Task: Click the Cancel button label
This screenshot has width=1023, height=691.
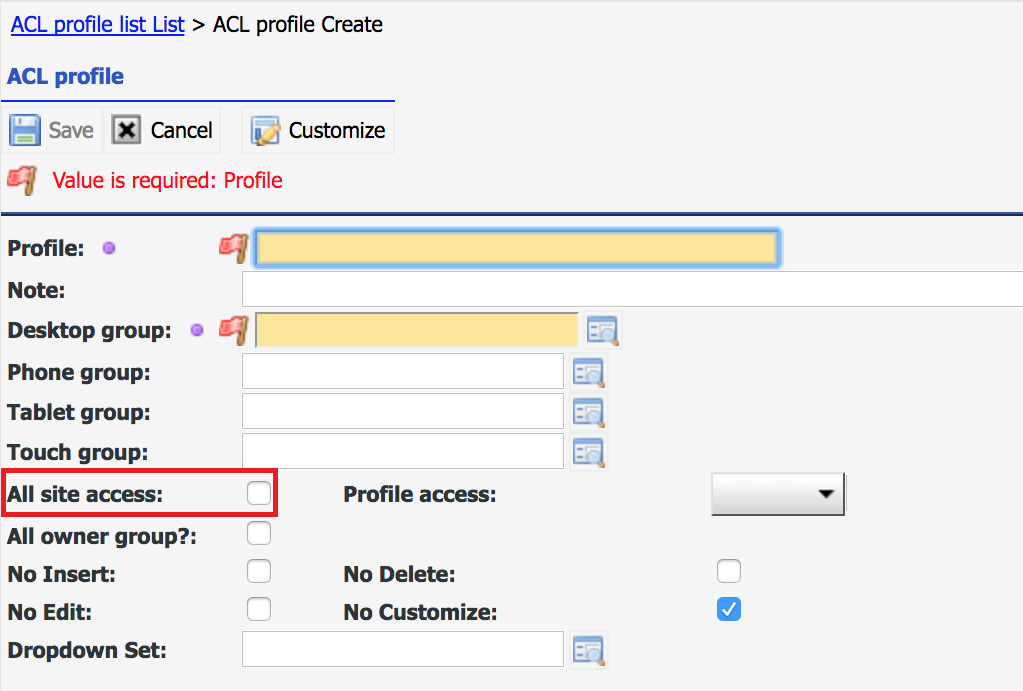Action: (181, 131)
